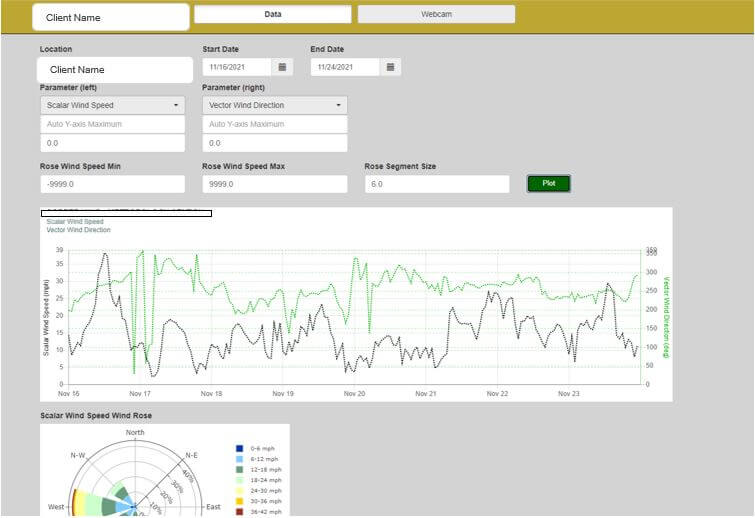Click the North label on wind rose
755x518 pixels.
pyautogui.click(x=135, y=432)
